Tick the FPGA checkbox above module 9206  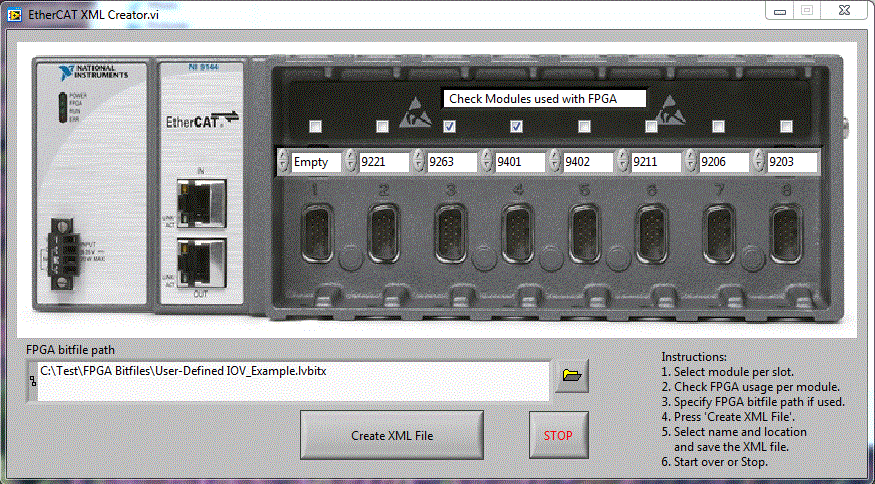pyautogui.click(x=719, y=127)
